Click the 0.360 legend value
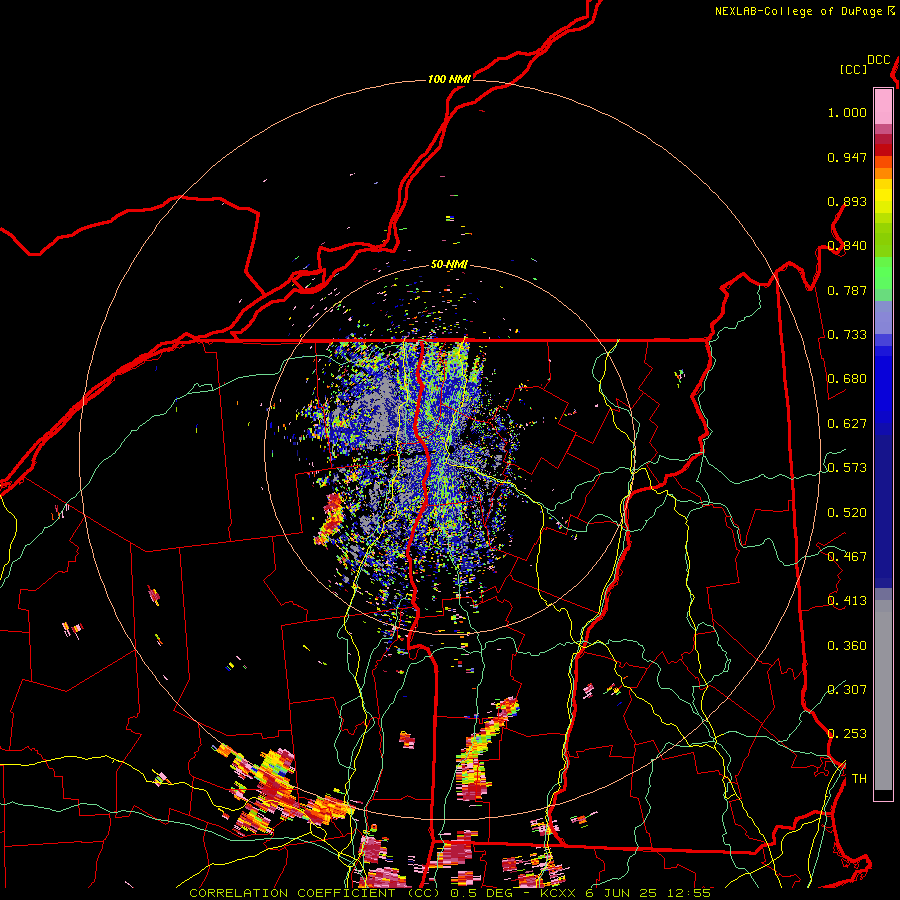 (847, 646)
